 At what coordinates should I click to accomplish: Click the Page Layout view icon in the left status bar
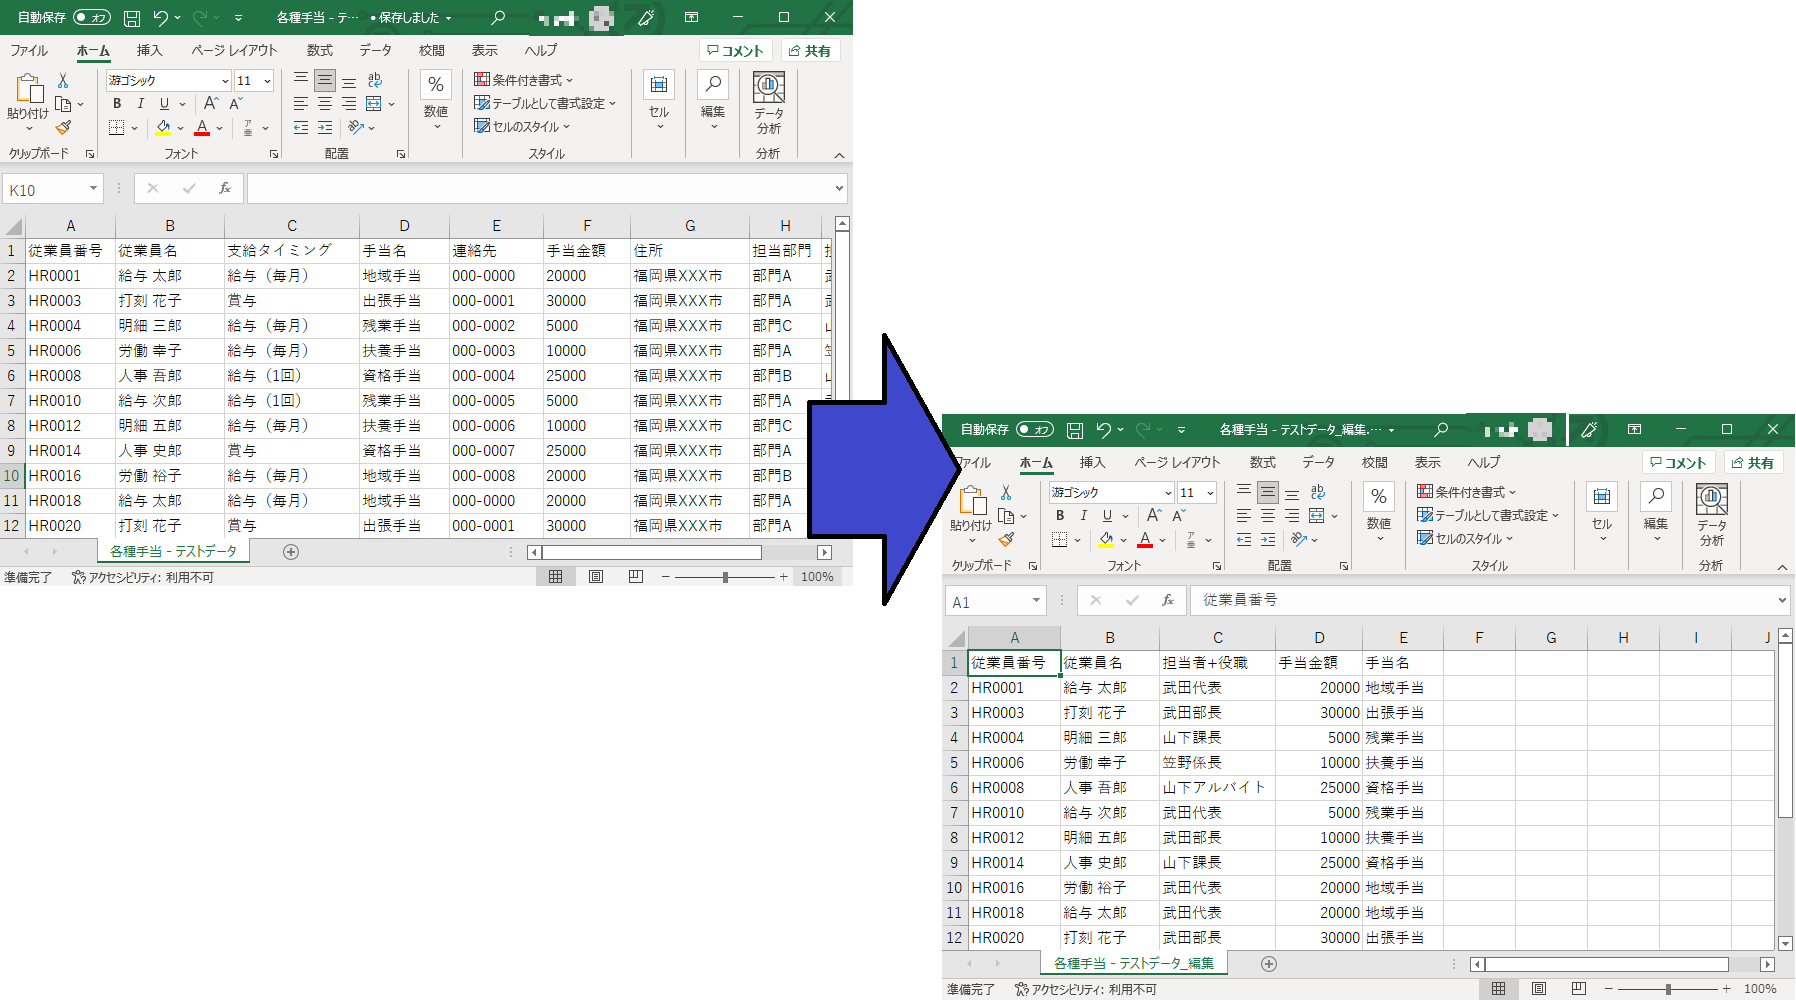[x=596, y=577]
